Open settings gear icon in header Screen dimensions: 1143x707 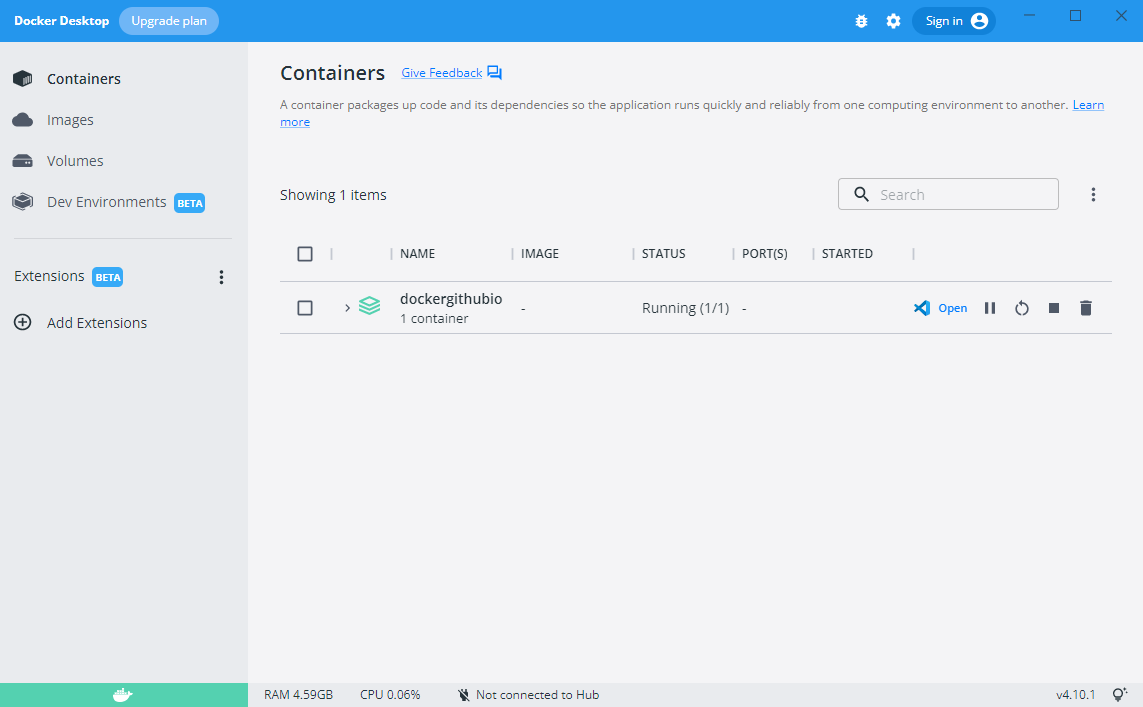(893, 21)
